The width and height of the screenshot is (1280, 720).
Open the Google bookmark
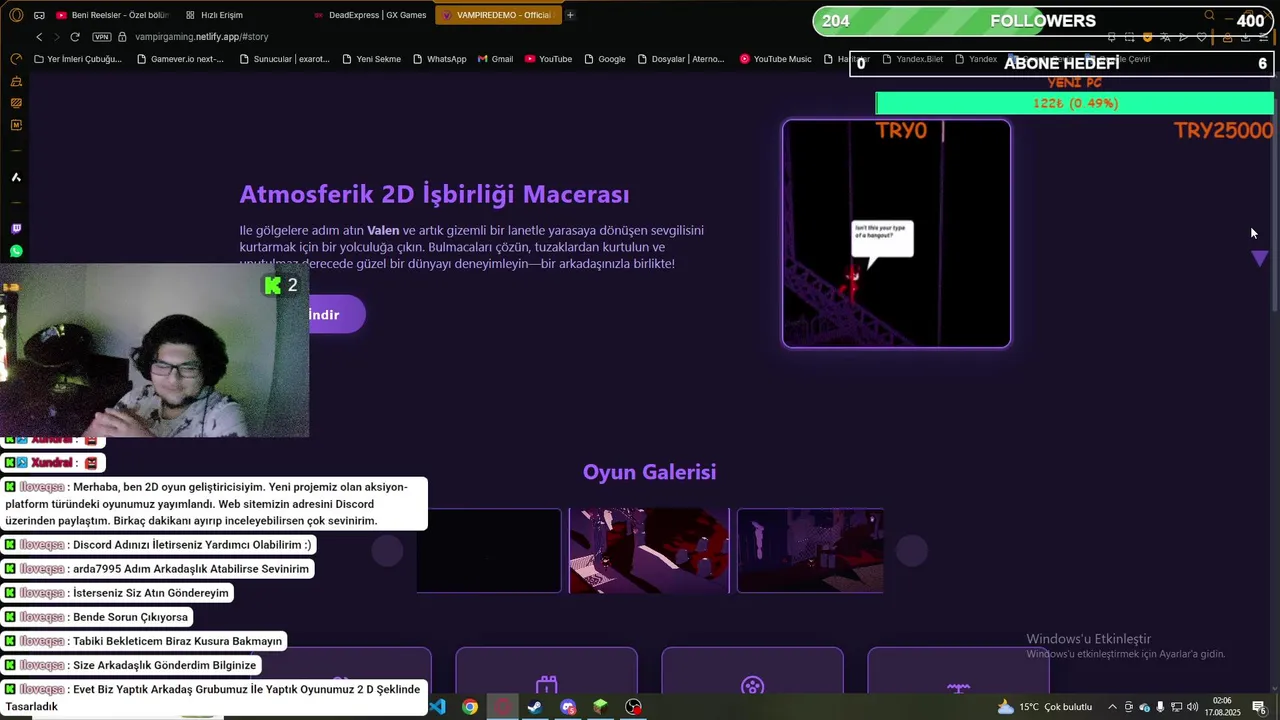(x=604, y=59)
